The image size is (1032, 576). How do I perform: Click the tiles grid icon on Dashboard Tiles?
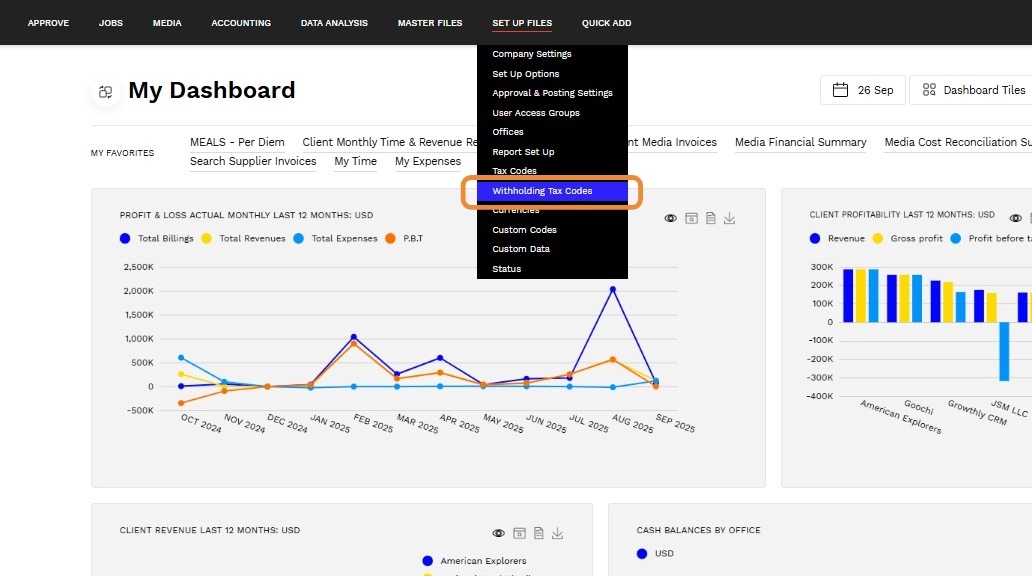pos(929,90)
